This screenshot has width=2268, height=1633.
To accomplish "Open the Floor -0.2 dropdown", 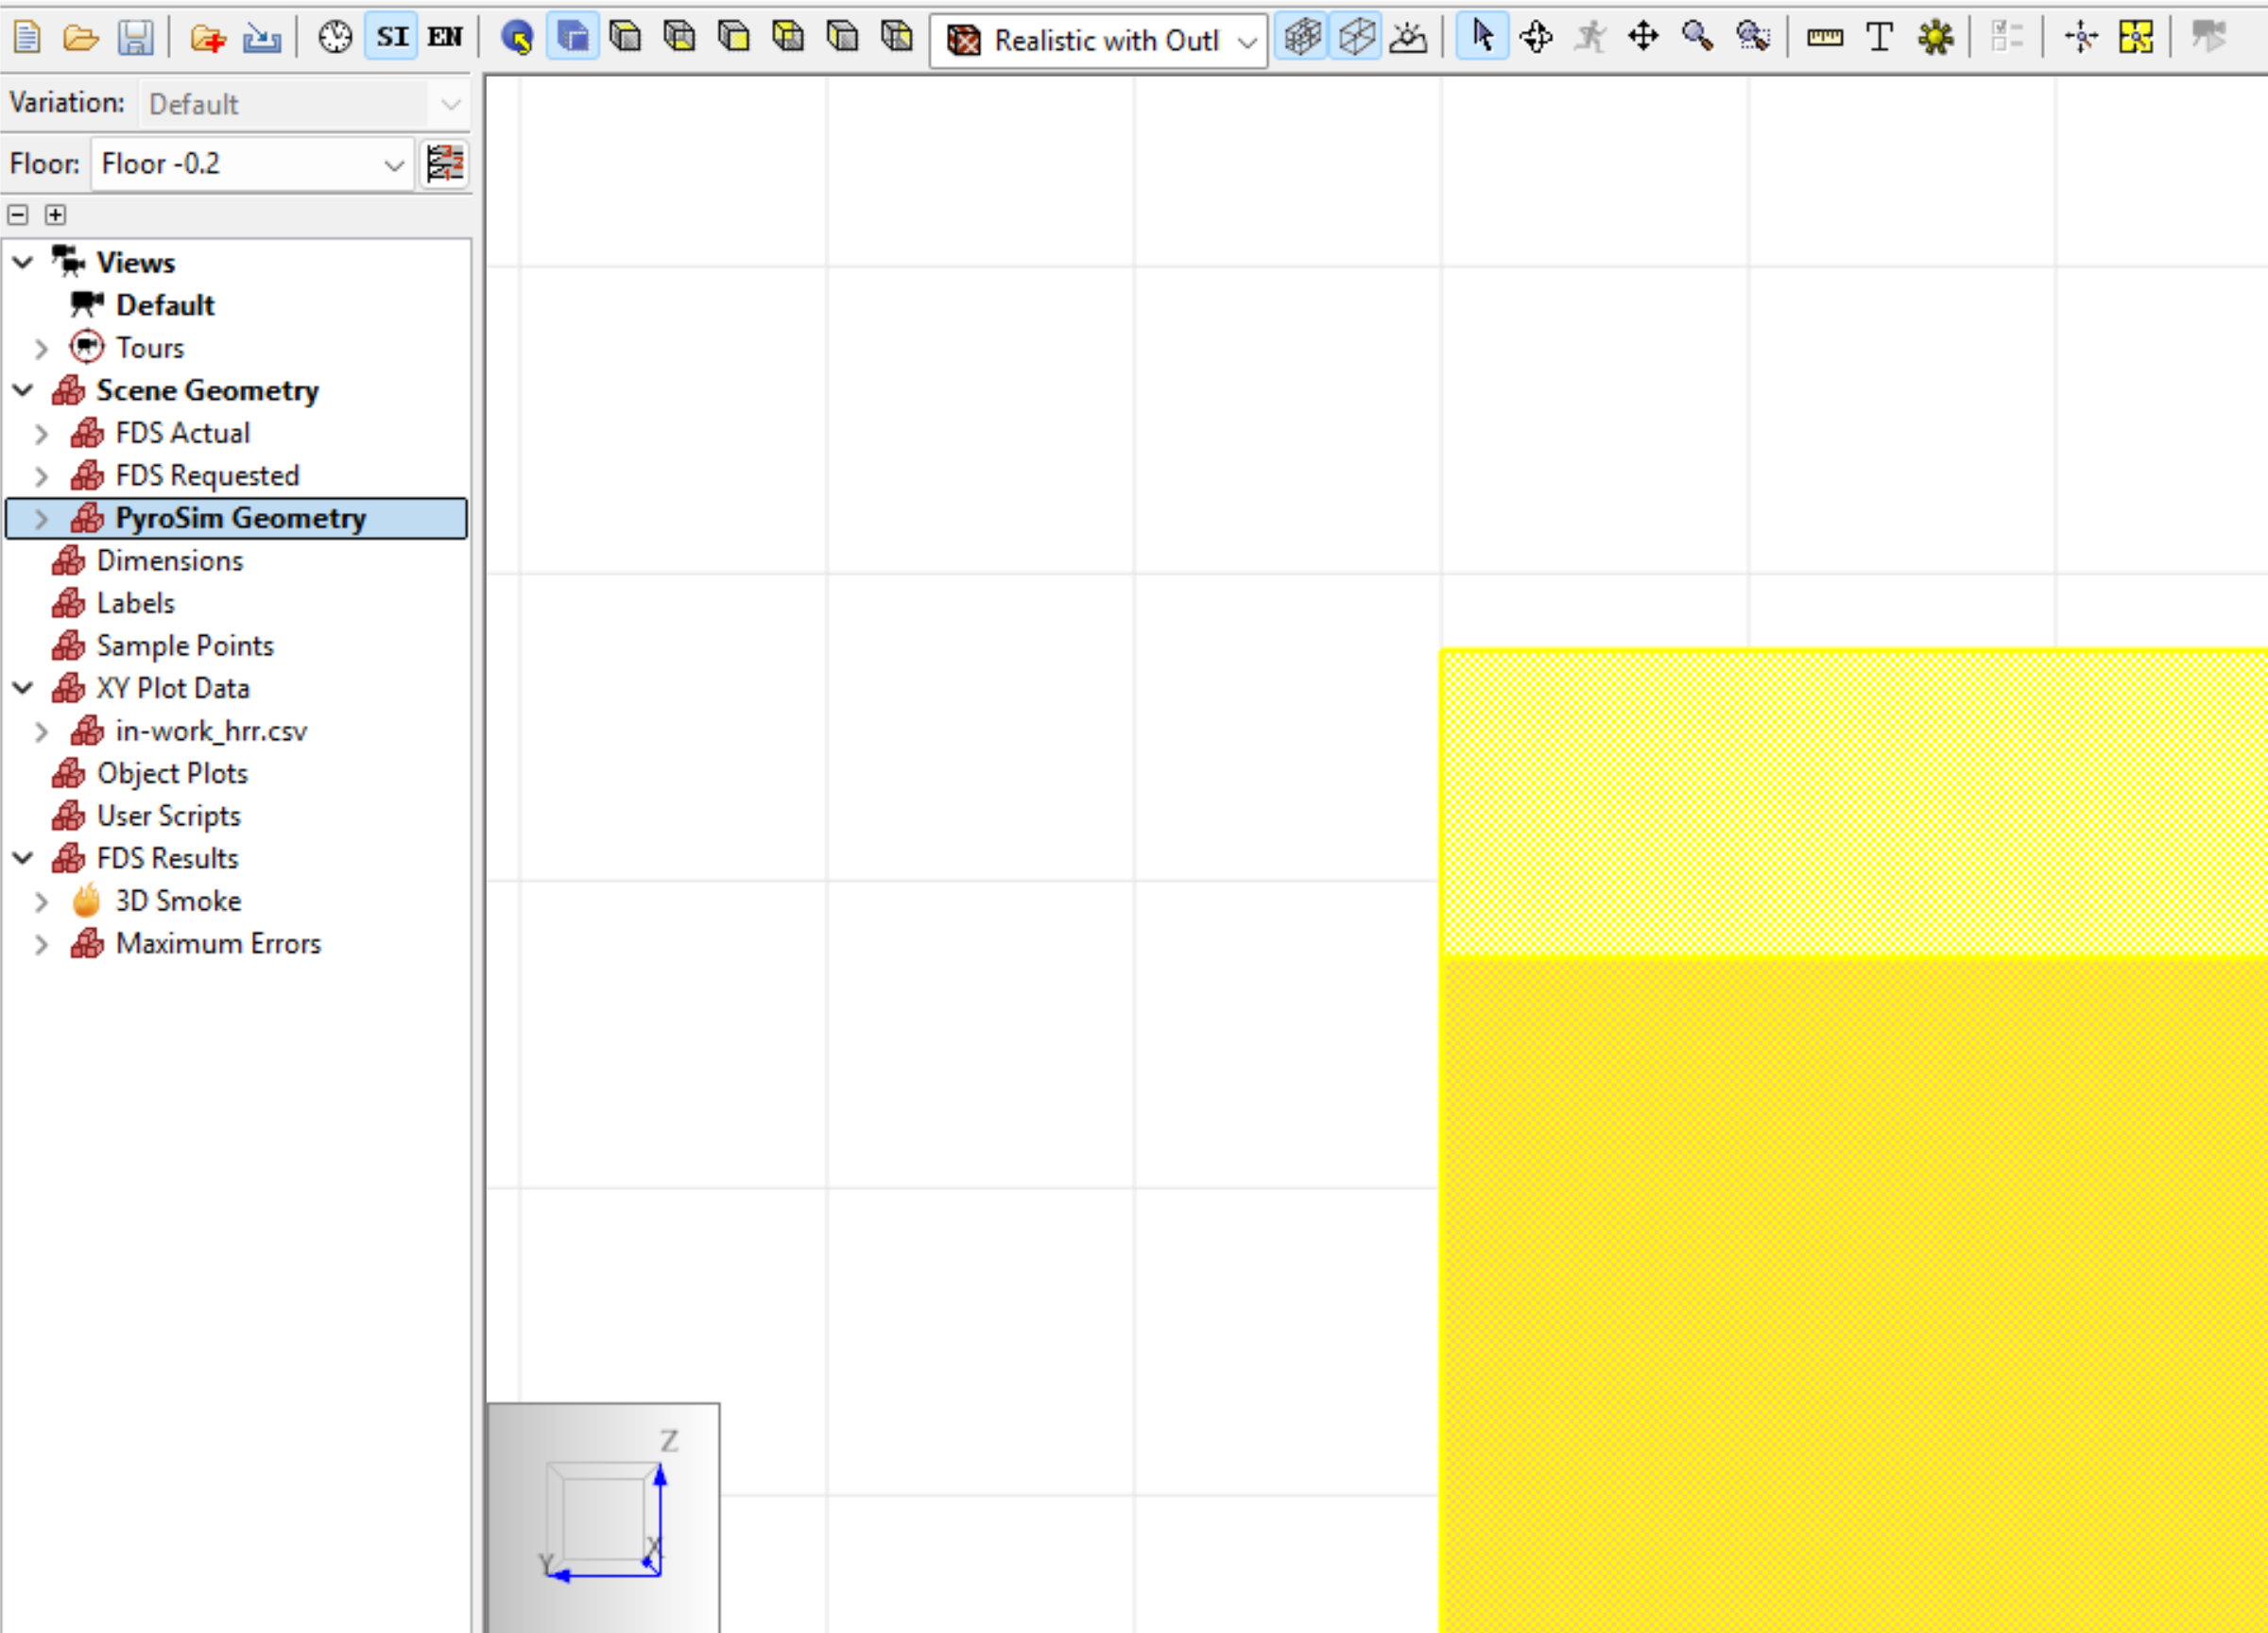I will [252, 164].
